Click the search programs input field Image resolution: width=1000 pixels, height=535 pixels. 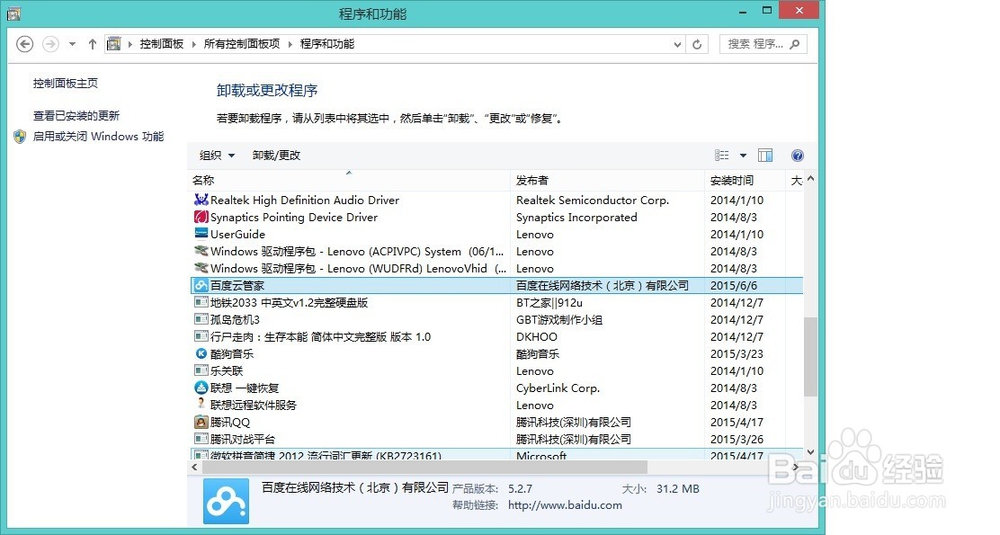(763, 44)
